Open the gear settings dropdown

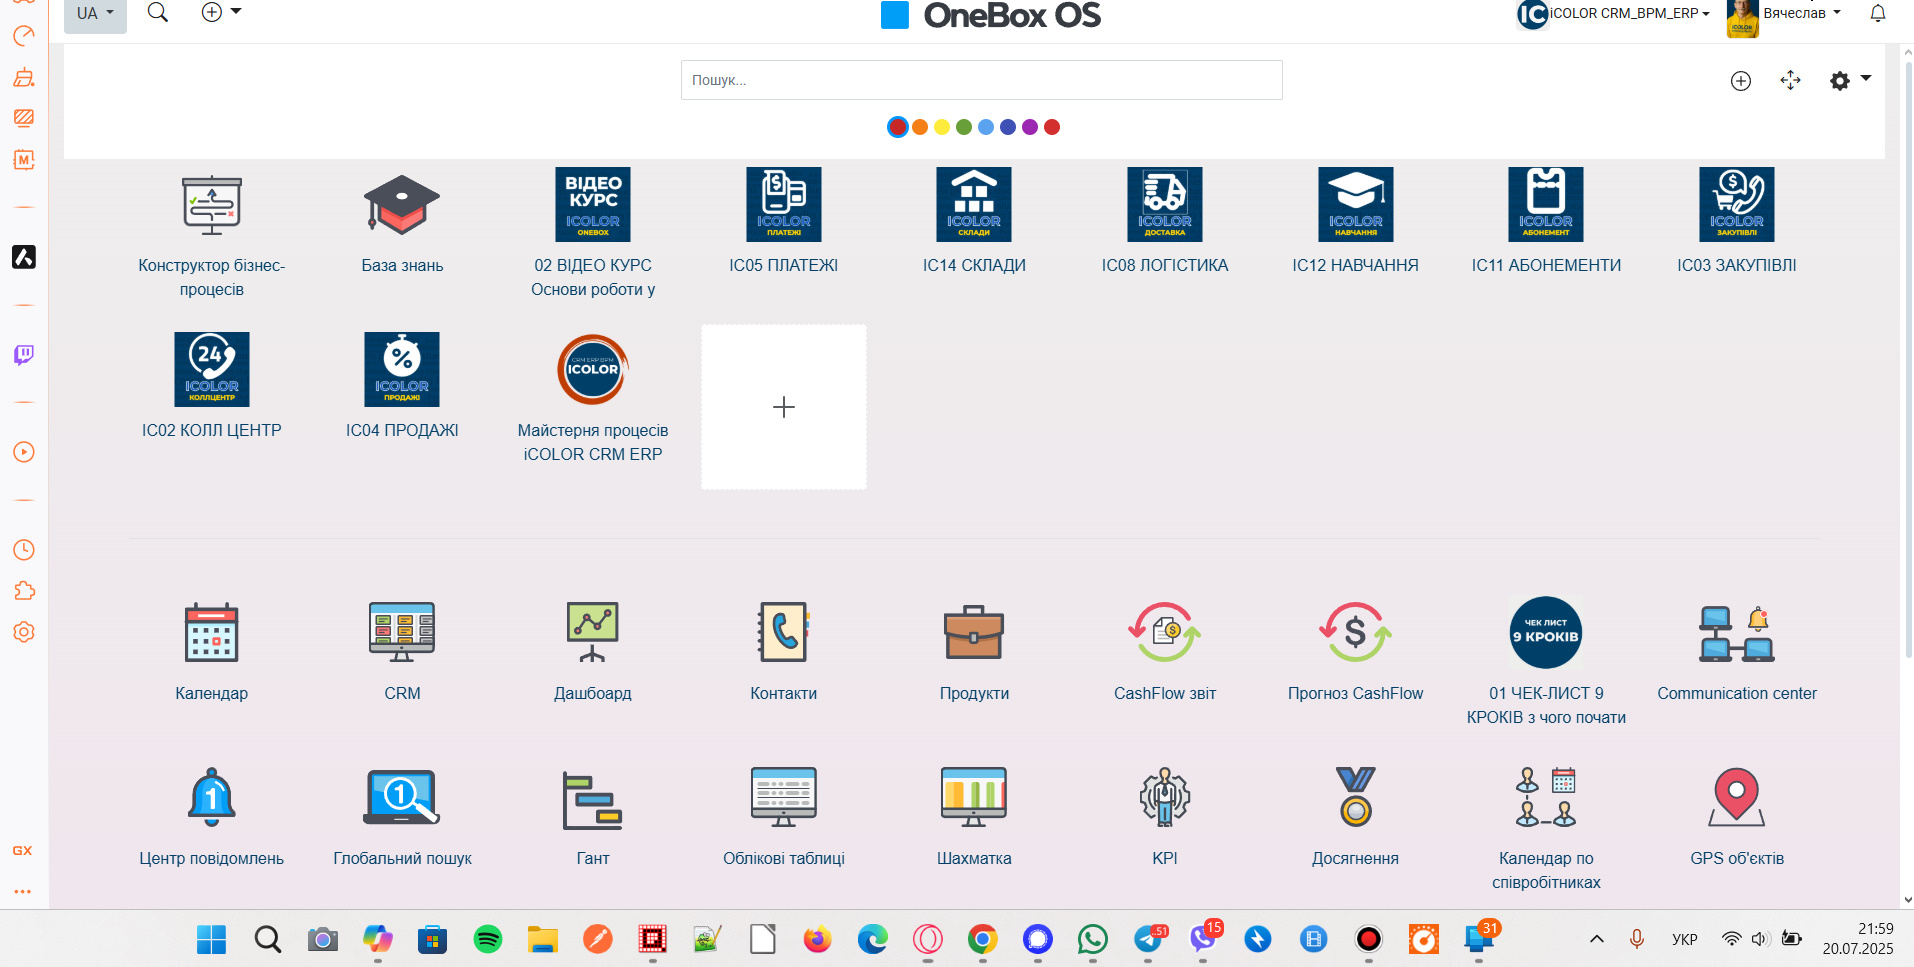pyautogui.click(x=1850, y=80)
